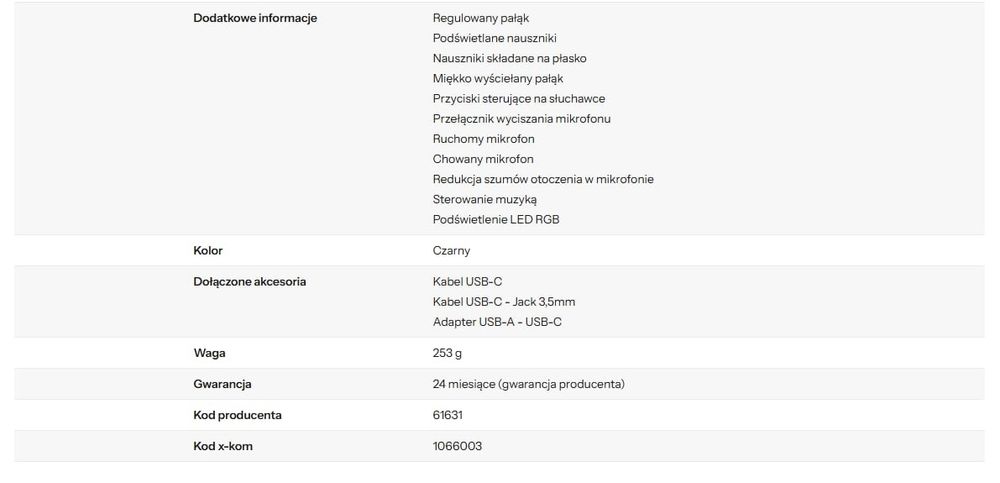Viewport: 1000px width, 483px height.
Task: Click the 'Regulowany pałąk' text
Action: coord(481,18)
